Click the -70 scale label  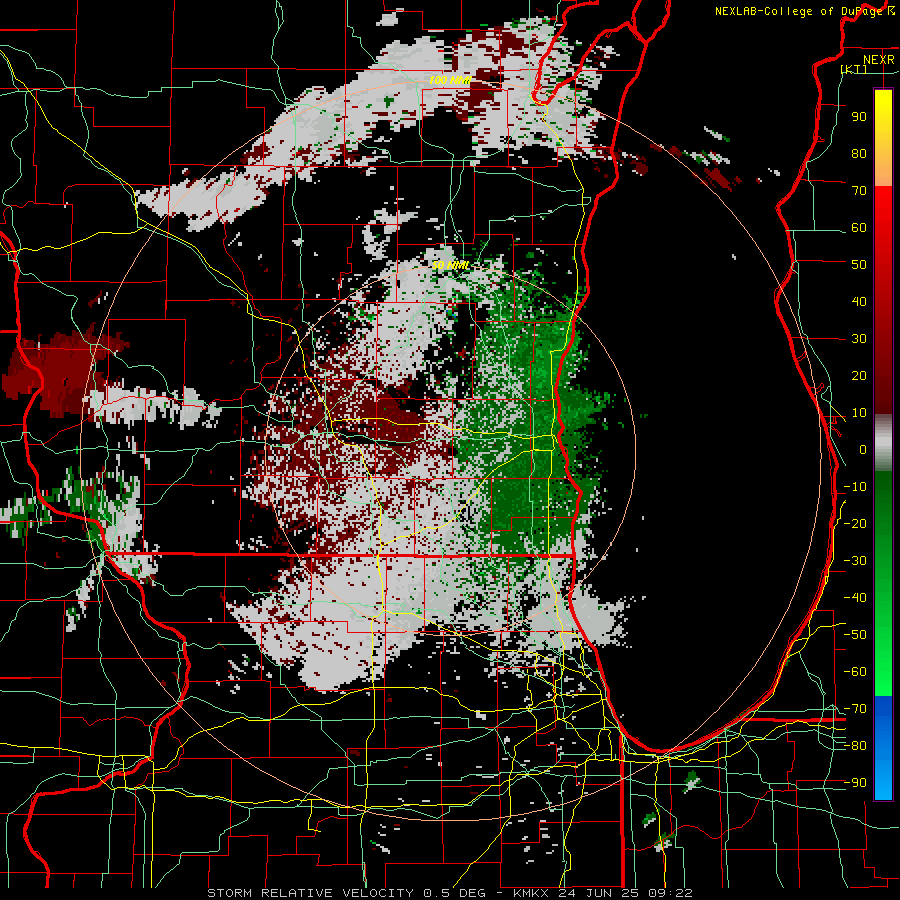(855, 709)
